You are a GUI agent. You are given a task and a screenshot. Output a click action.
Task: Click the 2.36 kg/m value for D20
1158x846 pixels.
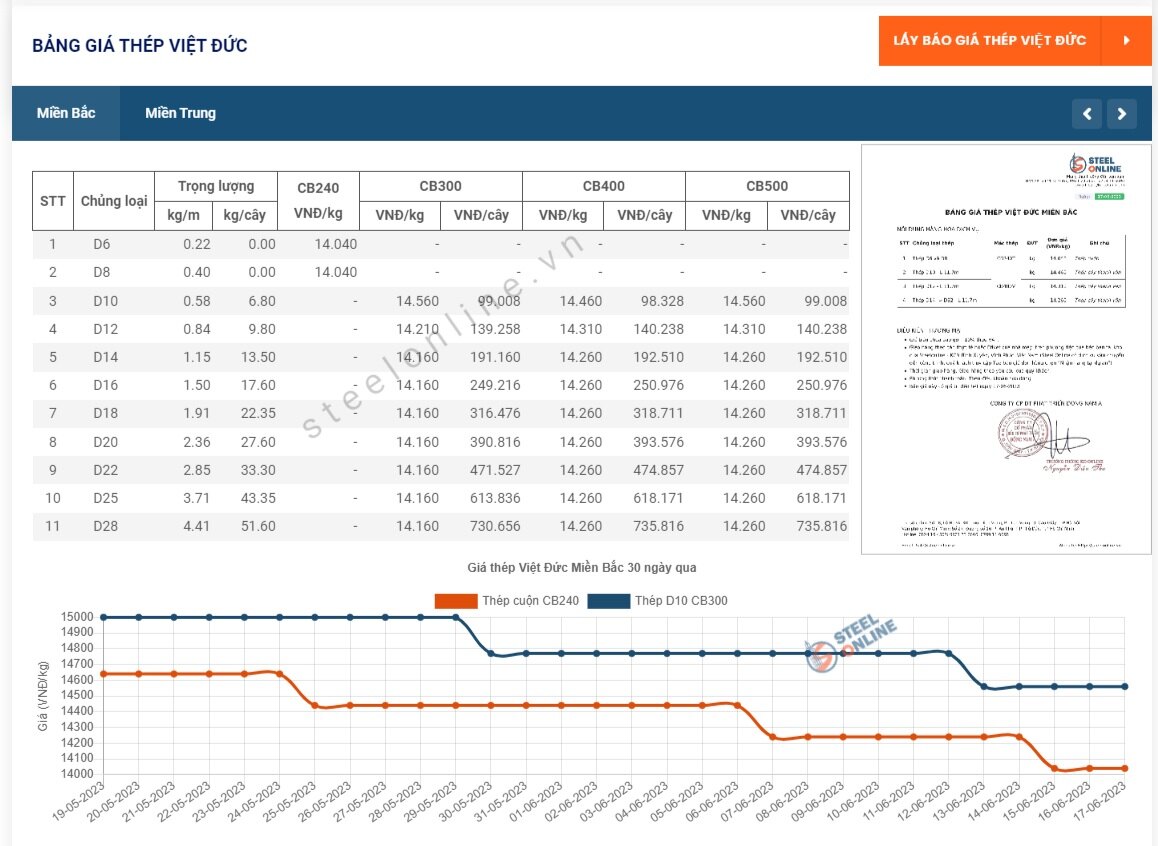click(196, 442)
